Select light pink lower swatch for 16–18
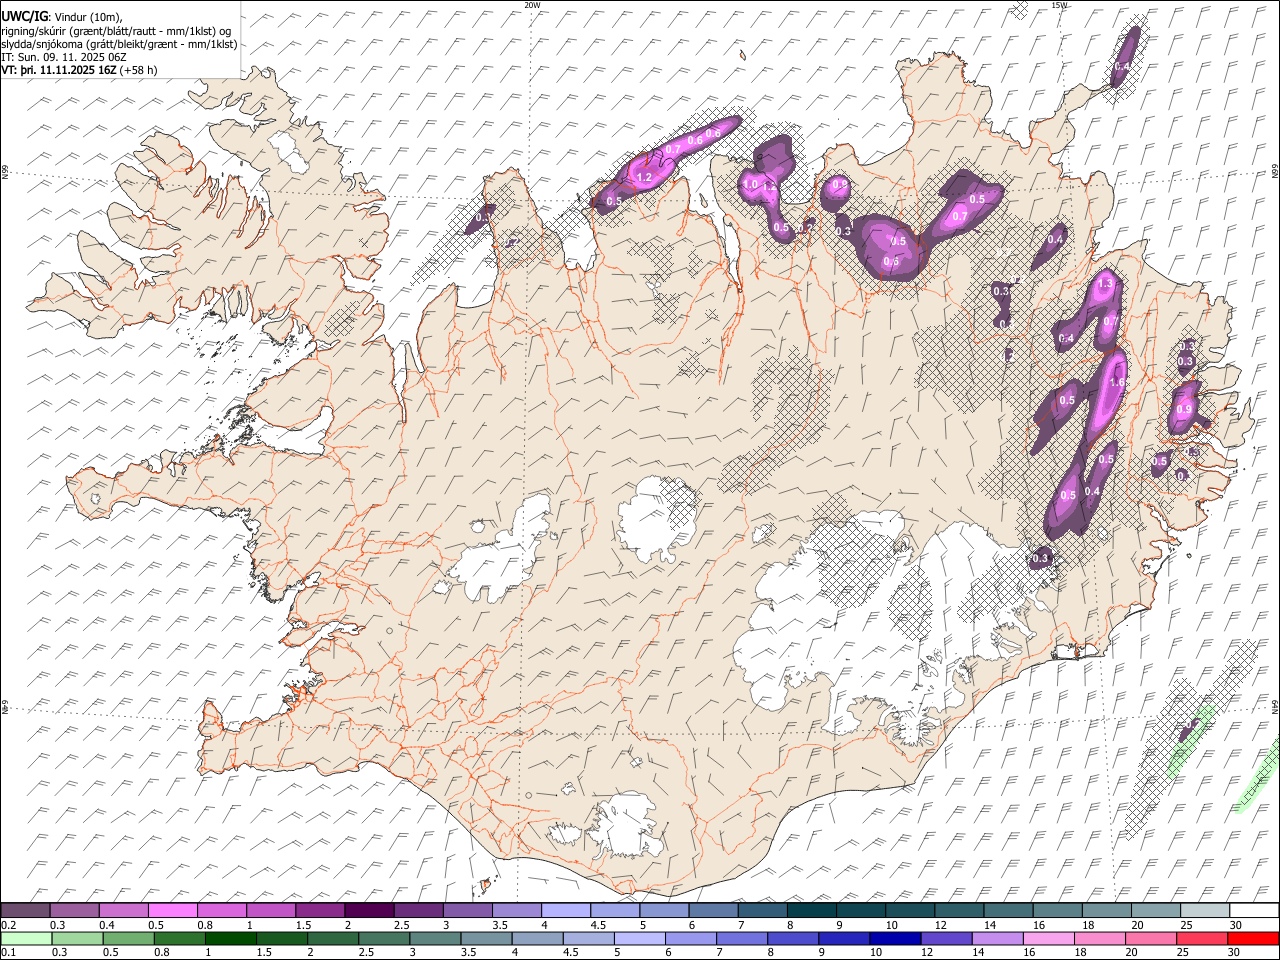 [x=1048, y=938]
